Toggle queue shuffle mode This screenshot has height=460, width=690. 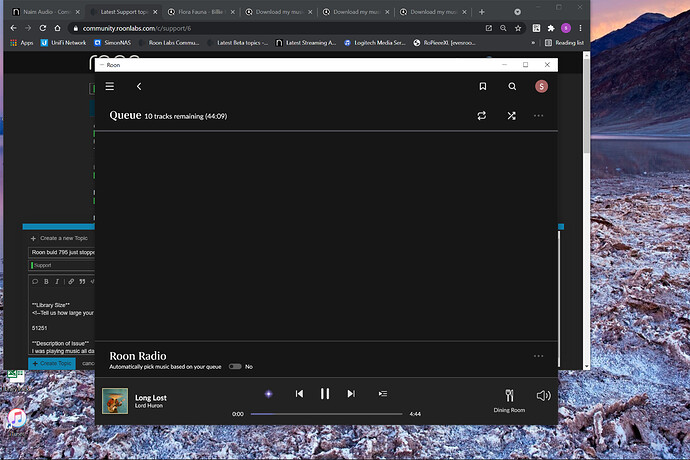click(511, 116)
